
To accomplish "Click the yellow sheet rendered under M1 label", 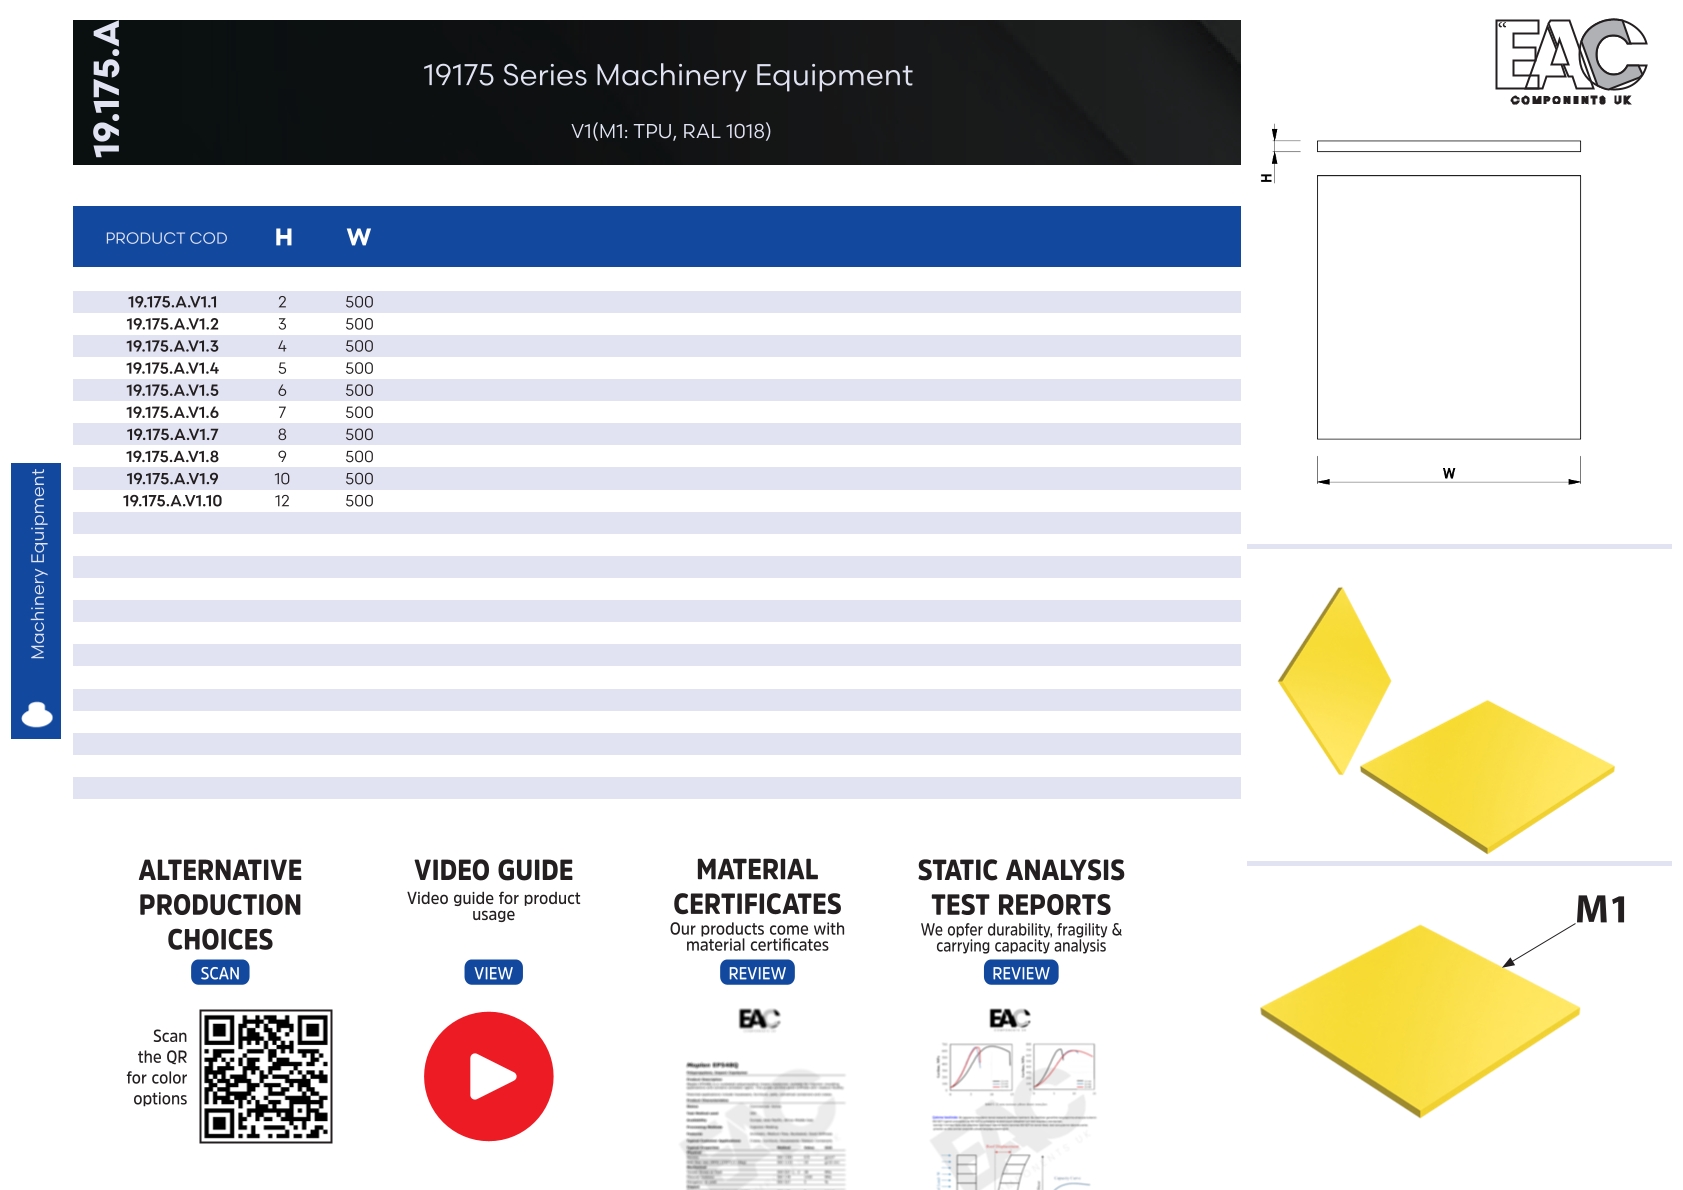I will tap(1420, 1020).
